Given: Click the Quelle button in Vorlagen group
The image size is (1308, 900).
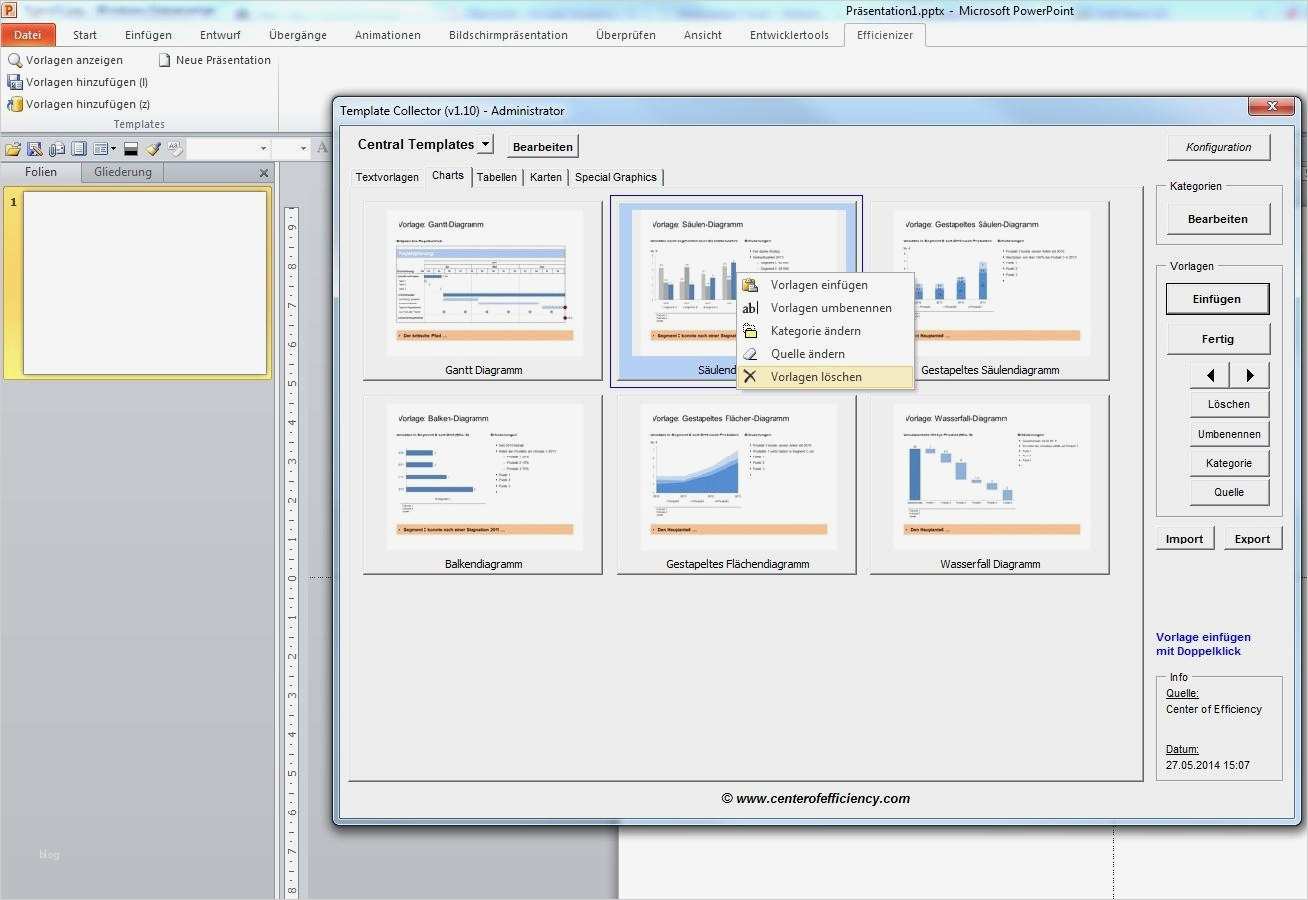Looking at the screenshot, I should [x=1229, y=492].
